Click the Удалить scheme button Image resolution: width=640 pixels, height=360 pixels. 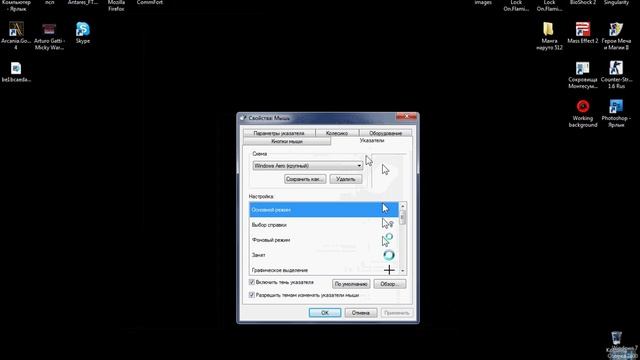click(x=346, y=179)
